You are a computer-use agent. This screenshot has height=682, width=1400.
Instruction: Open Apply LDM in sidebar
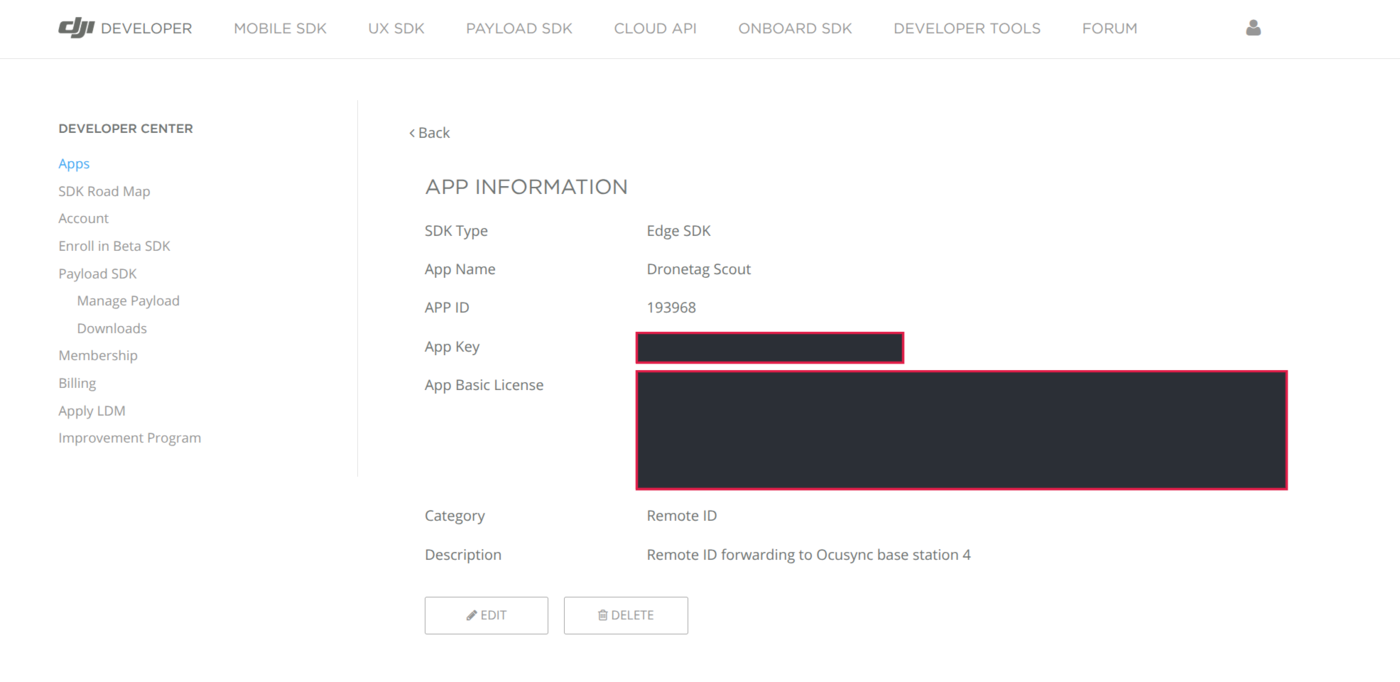[92, 410]
